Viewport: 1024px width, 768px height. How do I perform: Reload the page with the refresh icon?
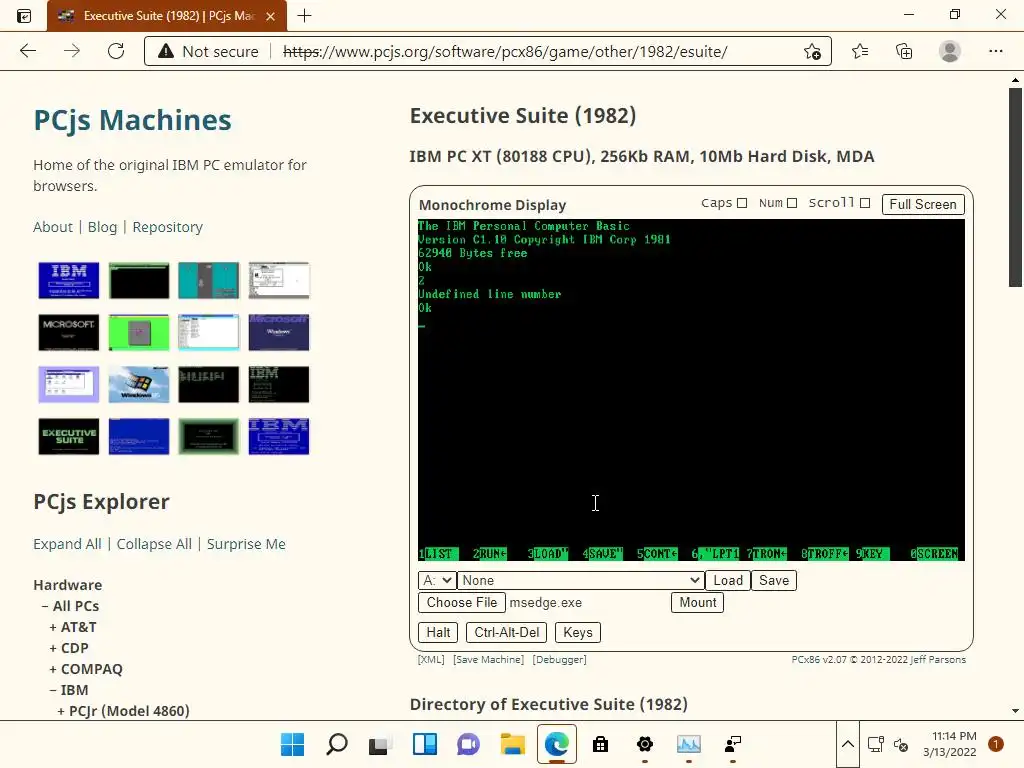tap(116, 51)
